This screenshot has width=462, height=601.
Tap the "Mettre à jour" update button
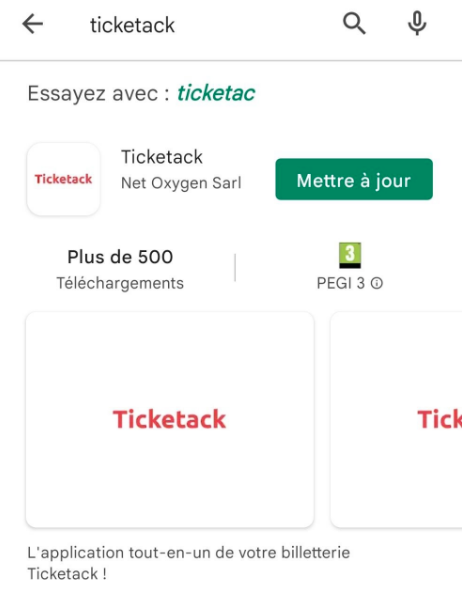pyautogui.click(x=354, y=179)
